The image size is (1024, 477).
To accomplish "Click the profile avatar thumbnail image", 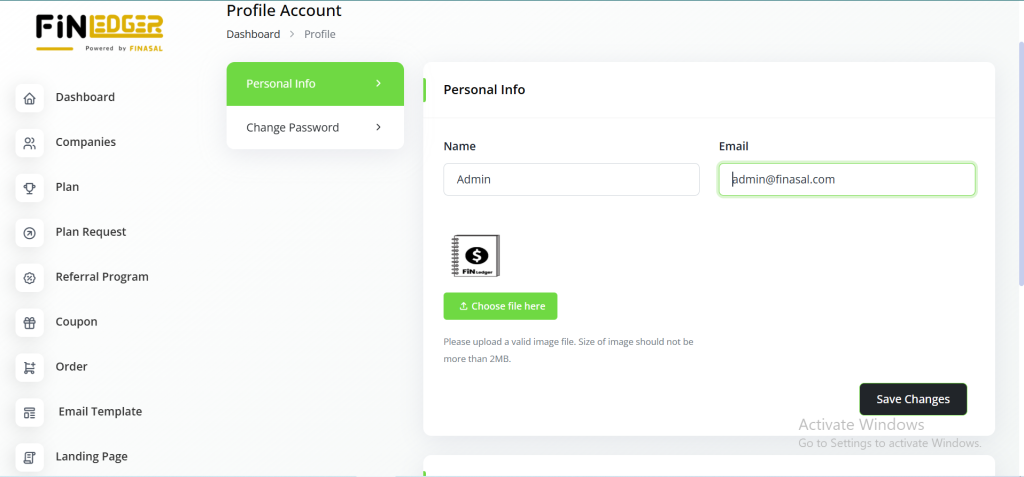I will pos(476,255).
